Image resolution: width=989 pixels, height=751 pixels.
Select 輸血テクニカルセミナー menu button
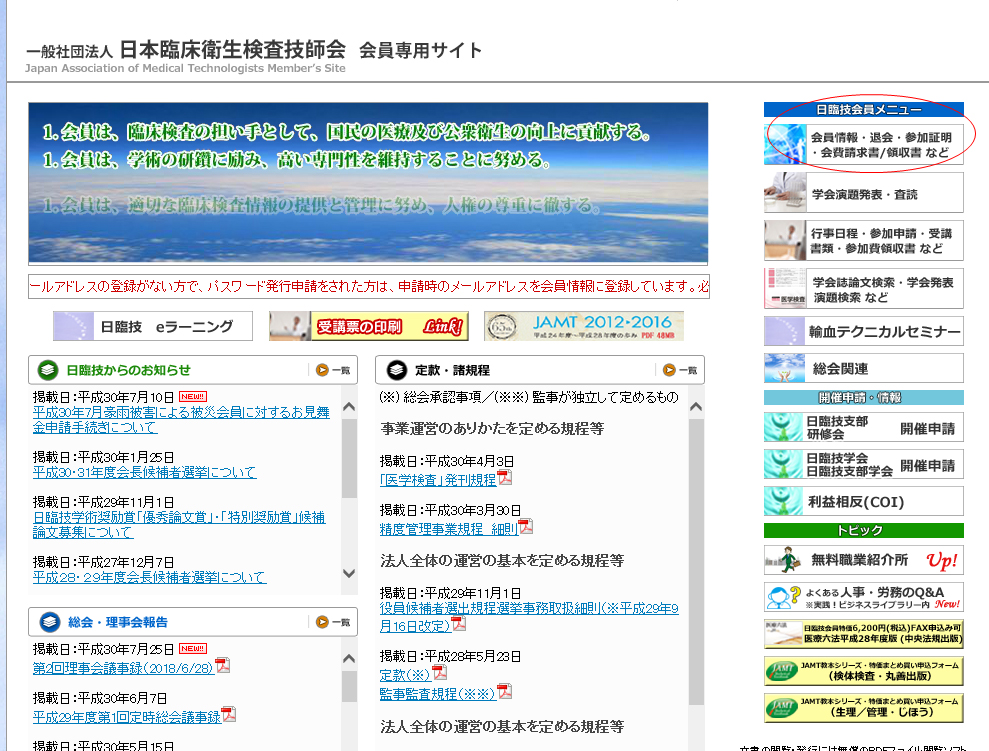click(864, 331)
